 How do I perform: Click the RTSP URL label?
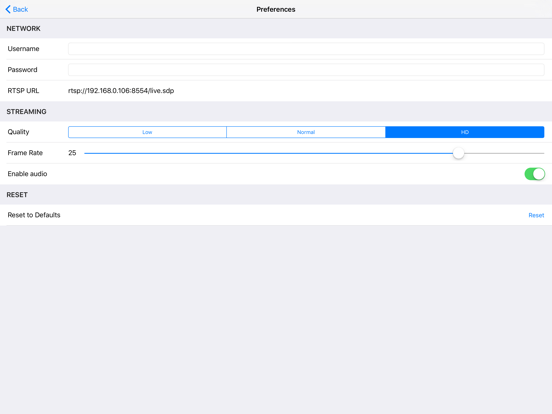pos(23,91)
